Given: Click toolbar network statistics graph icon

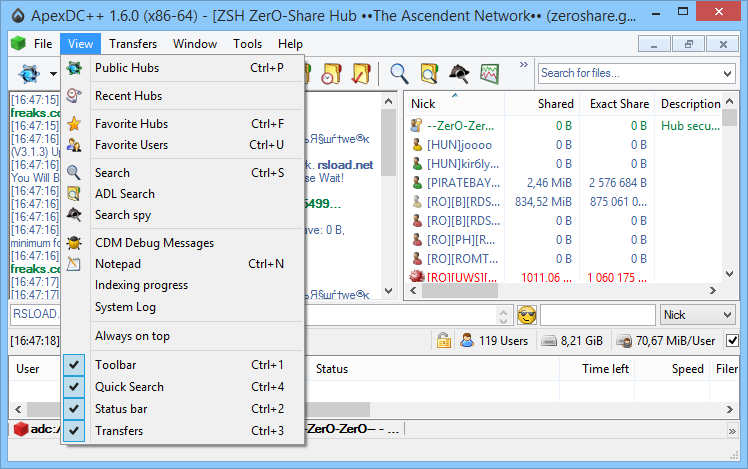Looking at the screenshot, I should (489, 74).
